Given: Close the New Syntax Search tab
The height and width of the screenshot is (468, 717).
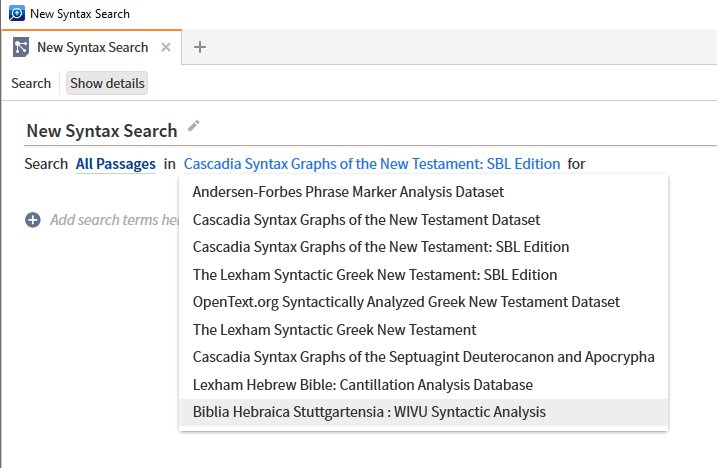Looking at the screenshot, I should (x=166, y=47).
